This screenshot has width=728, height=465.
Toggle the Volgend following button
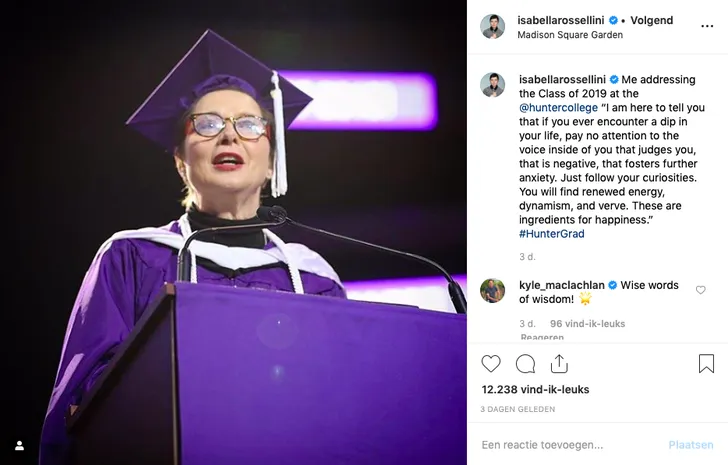point(651,20)
